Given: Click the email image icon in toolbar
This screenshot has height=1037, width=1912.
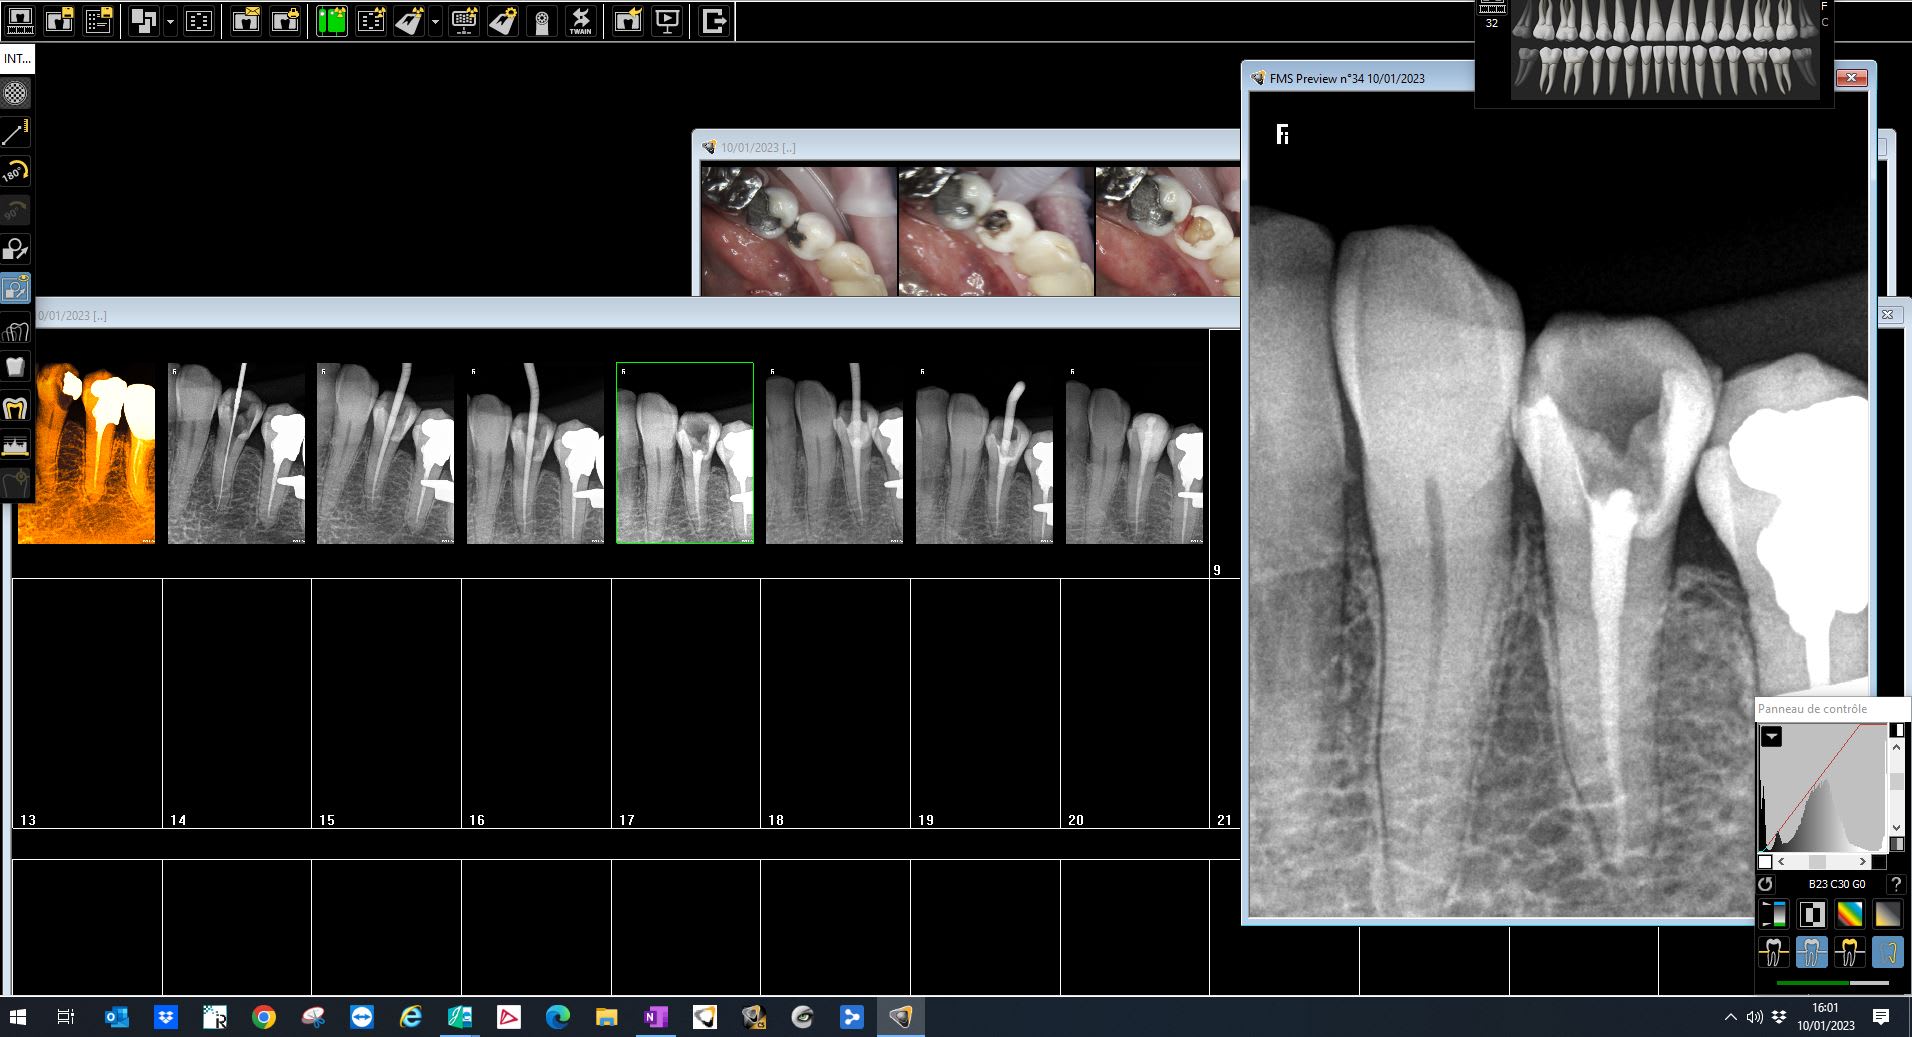Looking at the screenshot, I should click(245, 21).
